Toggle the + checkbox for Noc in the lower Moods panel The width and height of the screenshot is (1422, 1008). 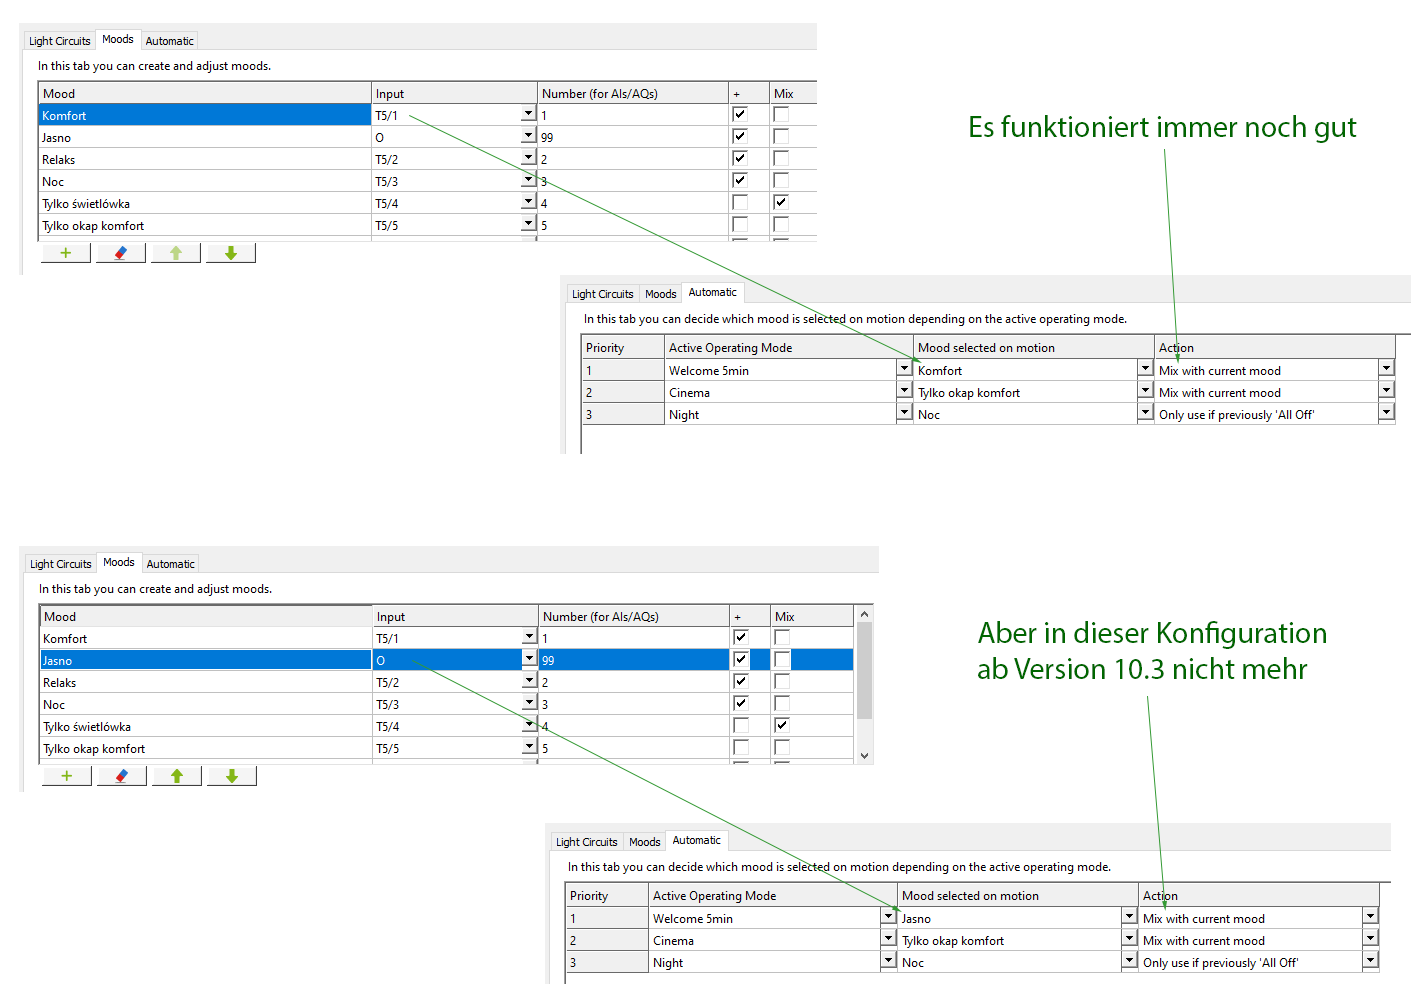(x=741, y=704)
